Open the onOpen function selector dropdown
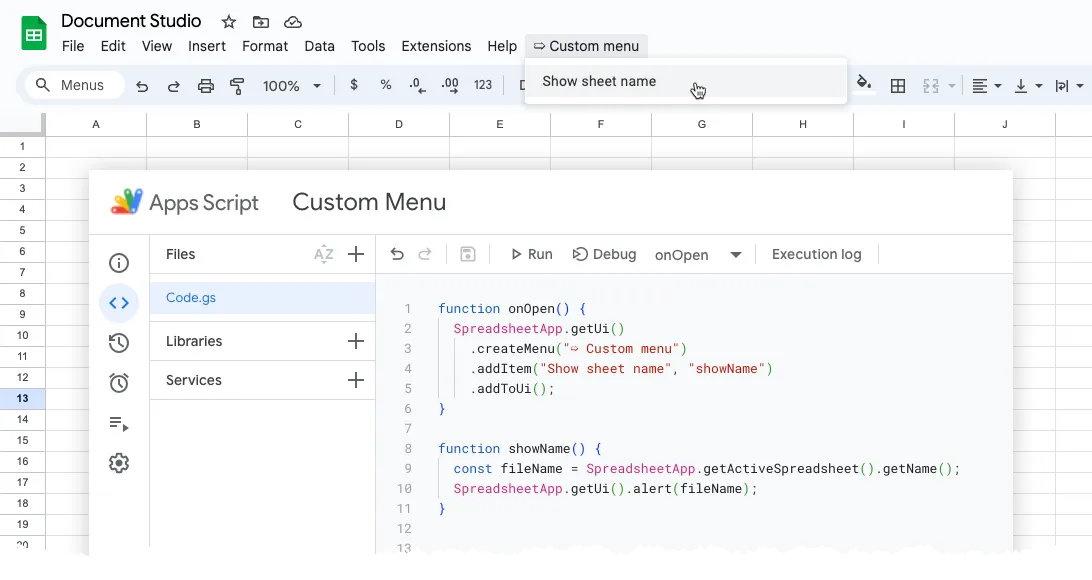This screenshot has height=580, width=1092. [700, 254]
